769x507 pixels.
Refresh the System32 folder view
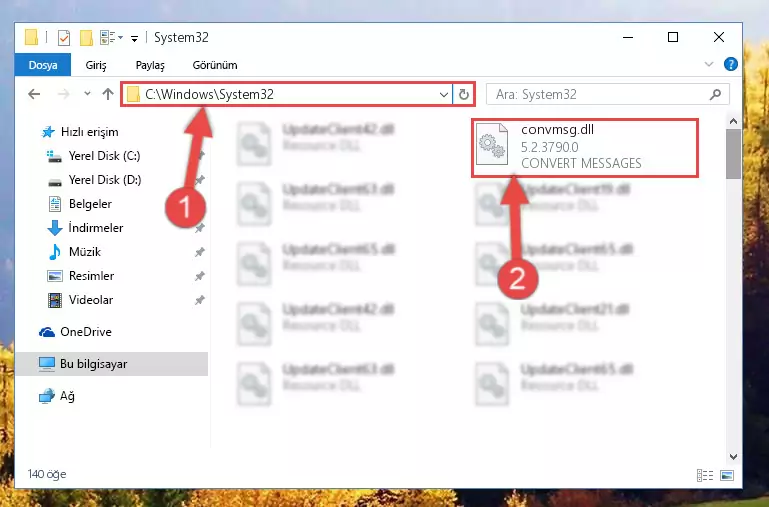click(463, 94)
